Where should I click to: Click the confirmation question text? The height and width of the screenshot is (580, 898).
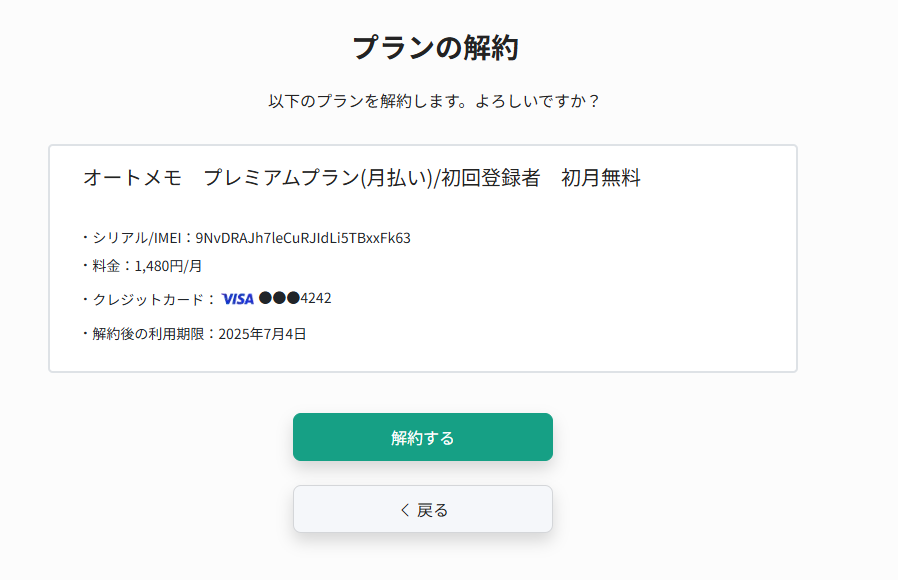[x=434, y=101]
